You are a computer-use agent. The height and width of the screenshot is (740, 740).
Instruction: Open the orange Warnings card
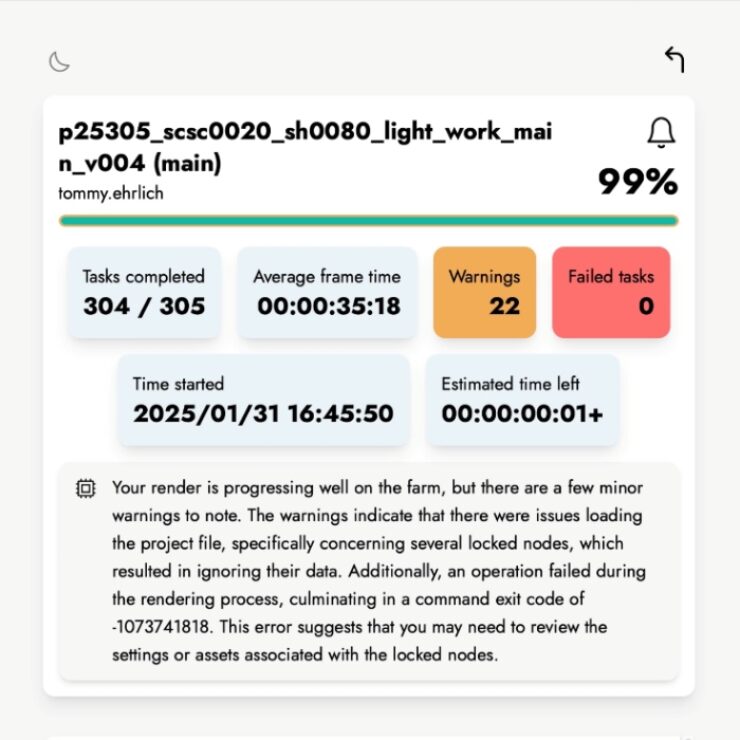point(484,292)
